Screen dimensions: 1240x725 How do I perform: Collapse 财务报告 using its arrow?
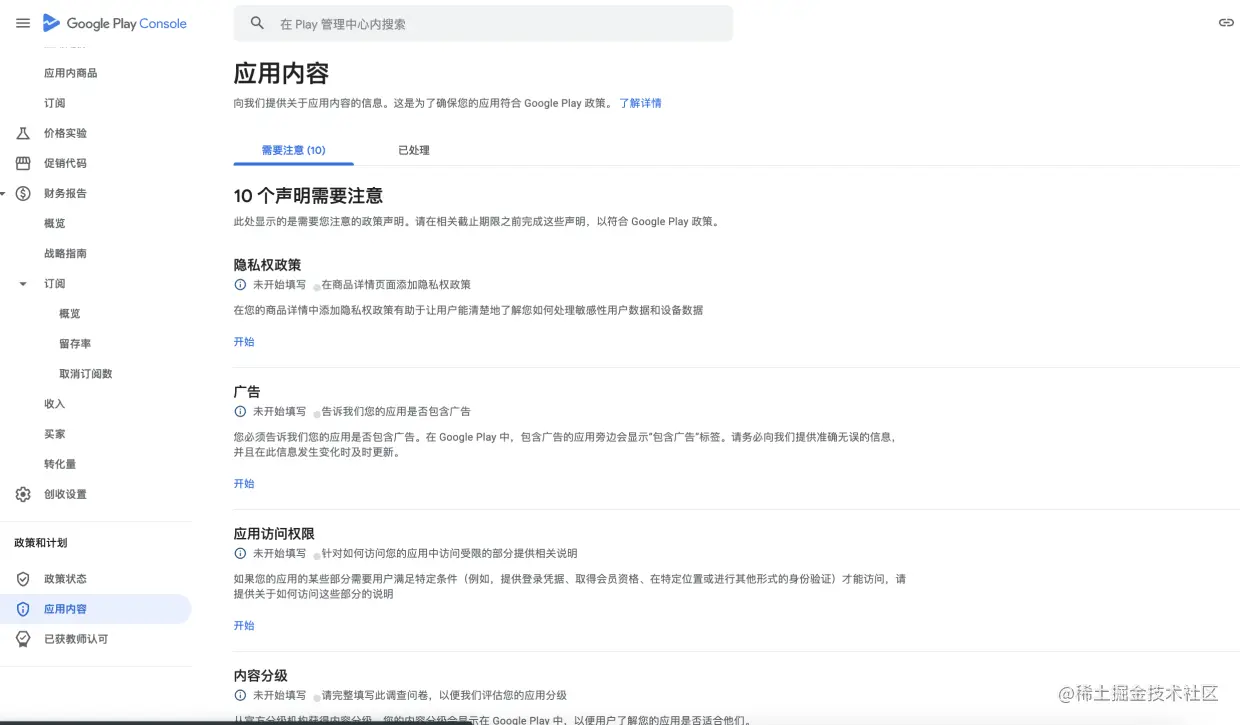click(3, 193)
